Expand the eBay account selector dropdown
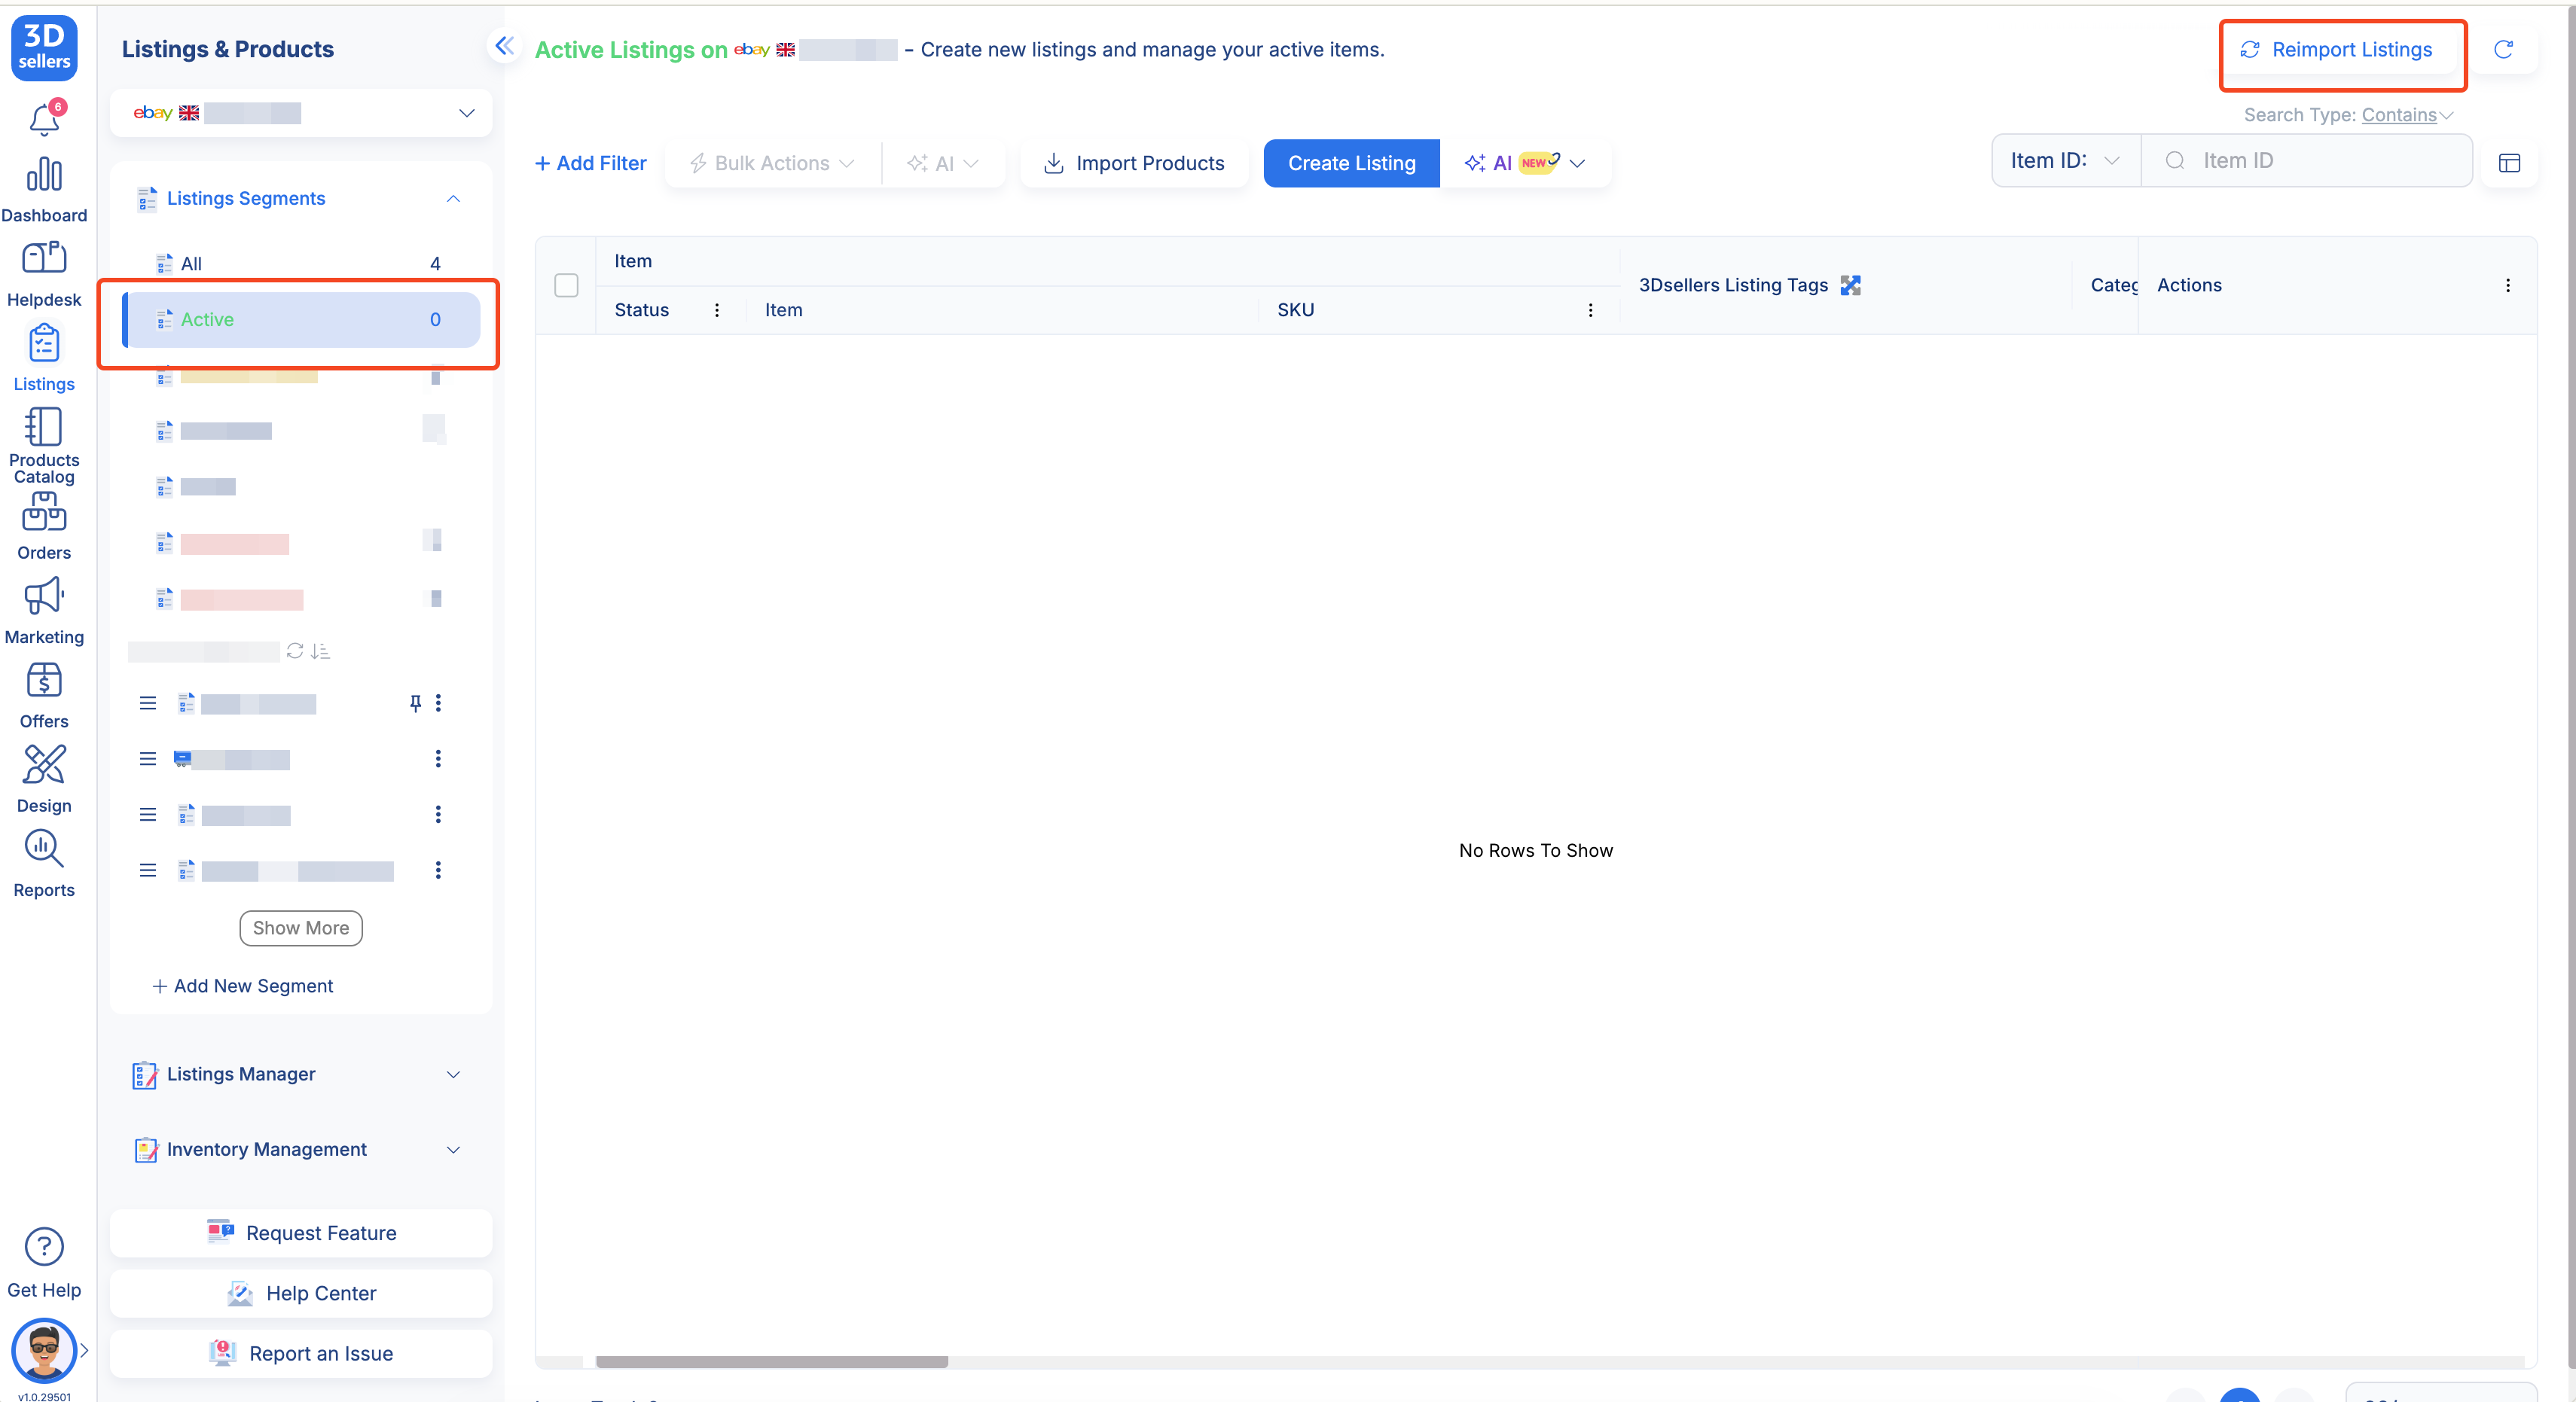 [466, 113]
